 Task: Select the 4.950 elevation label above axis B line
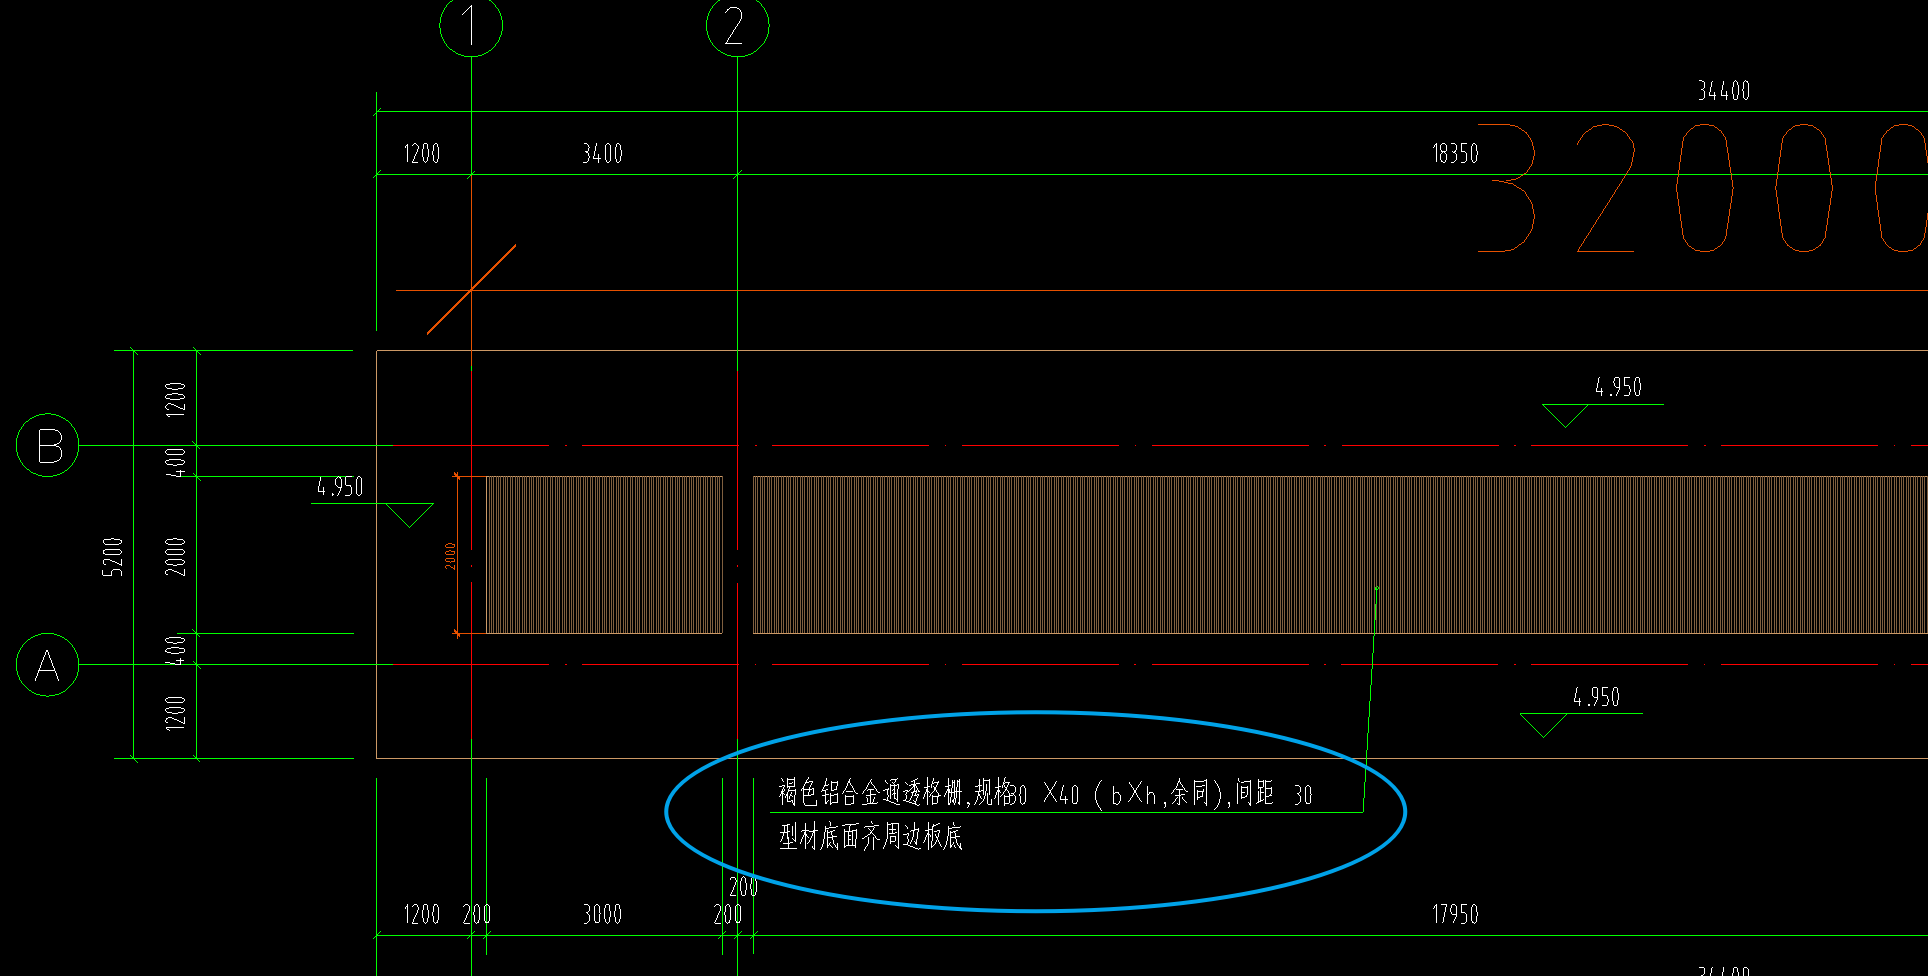pyautogui.click(x=1618, y=387)
